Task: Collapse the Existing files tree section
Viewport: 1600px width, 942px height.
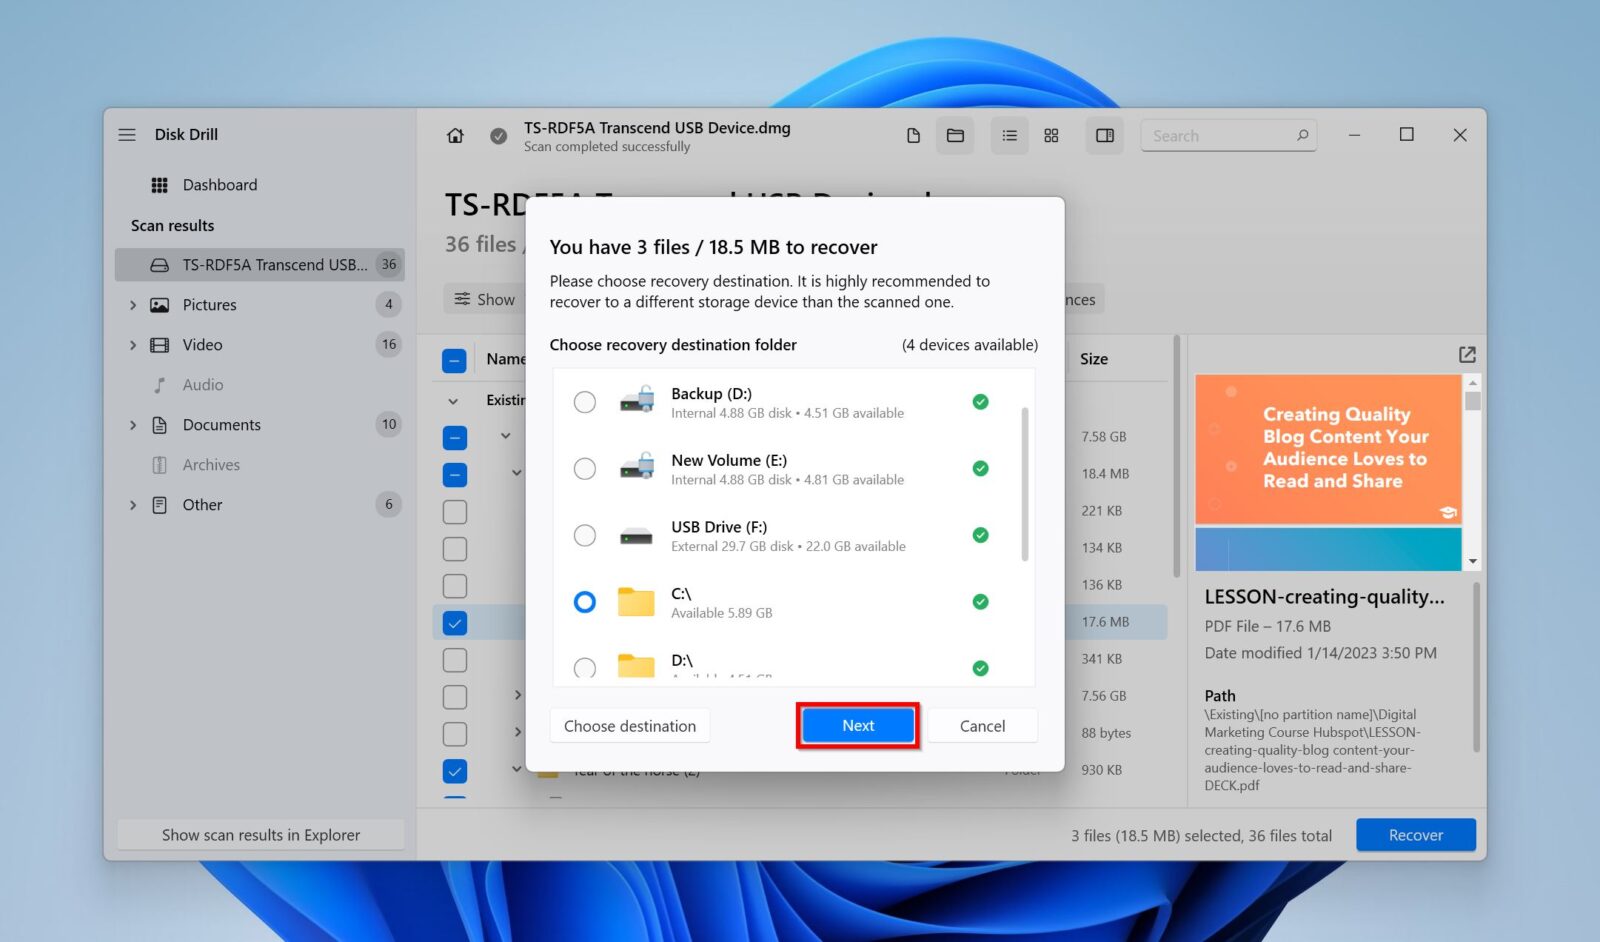Action: click(x=452, y=399)
